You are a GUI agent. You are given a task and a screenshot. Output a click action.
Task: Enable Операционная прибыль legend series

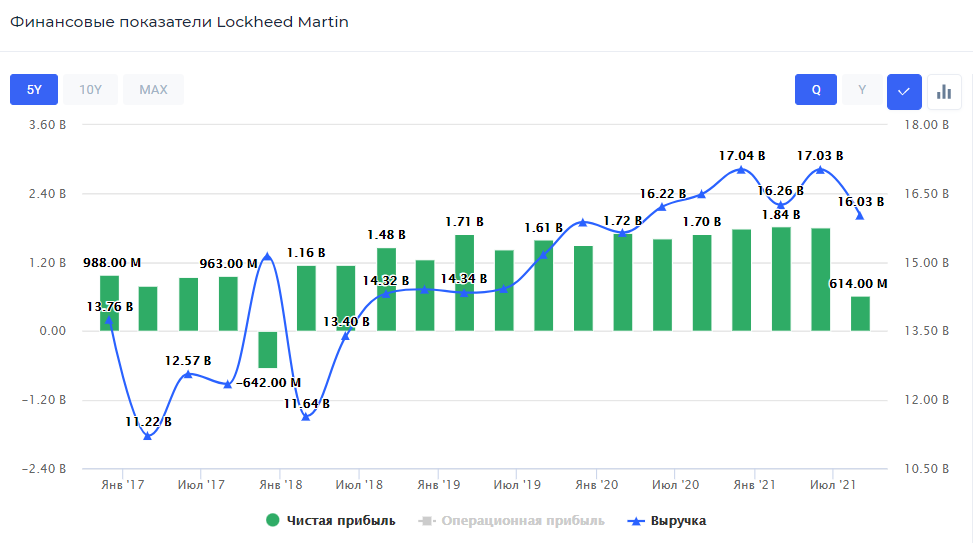511,521
